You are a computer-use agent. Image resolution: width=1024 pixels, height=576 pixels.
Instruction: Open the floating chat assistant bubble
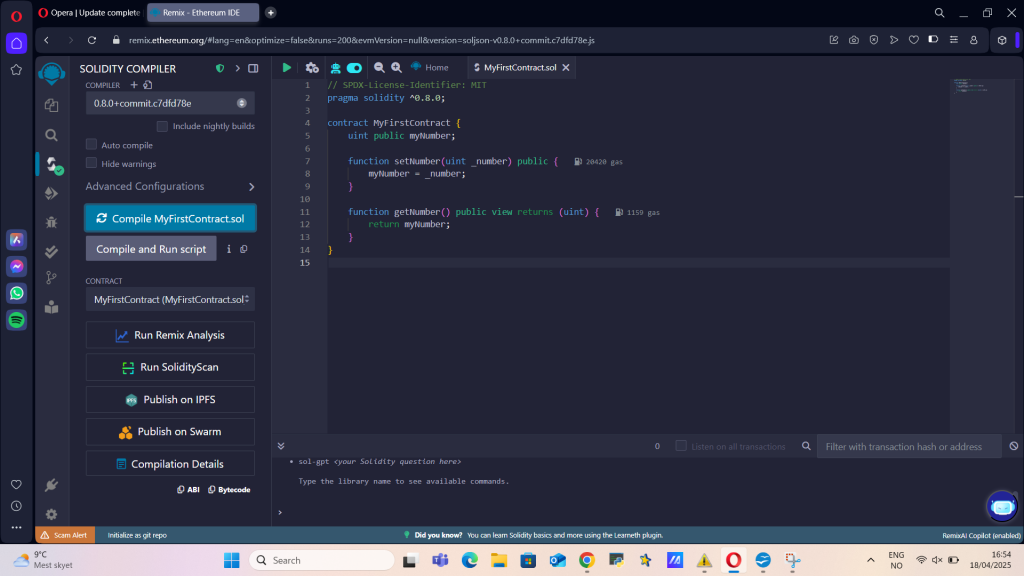tap(1002, 506)
